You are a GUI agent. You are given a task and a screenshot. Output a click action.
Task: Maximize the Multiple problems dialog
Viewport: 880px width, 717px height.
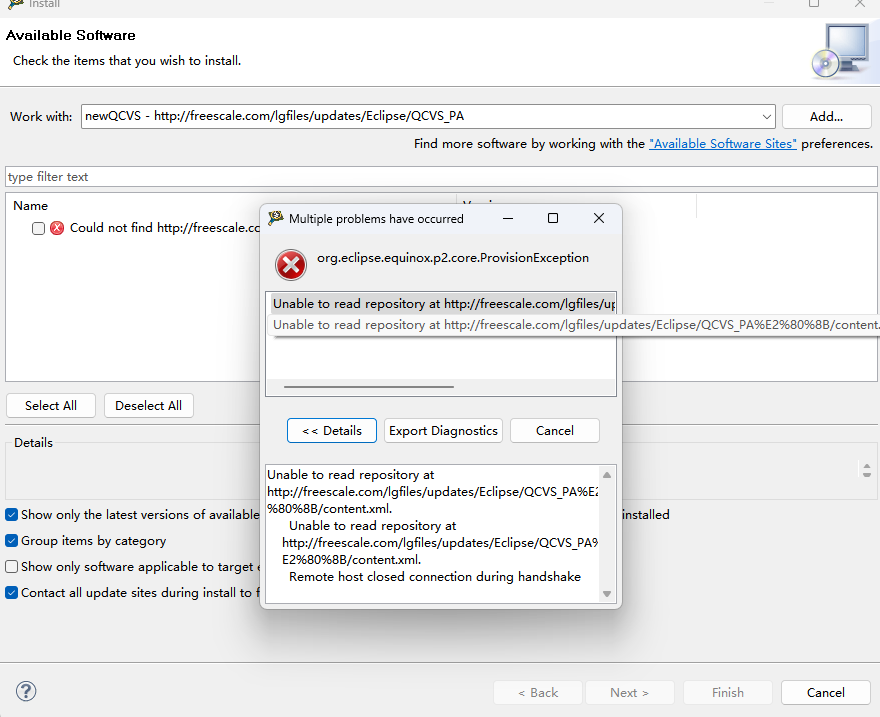pos(553,218)
